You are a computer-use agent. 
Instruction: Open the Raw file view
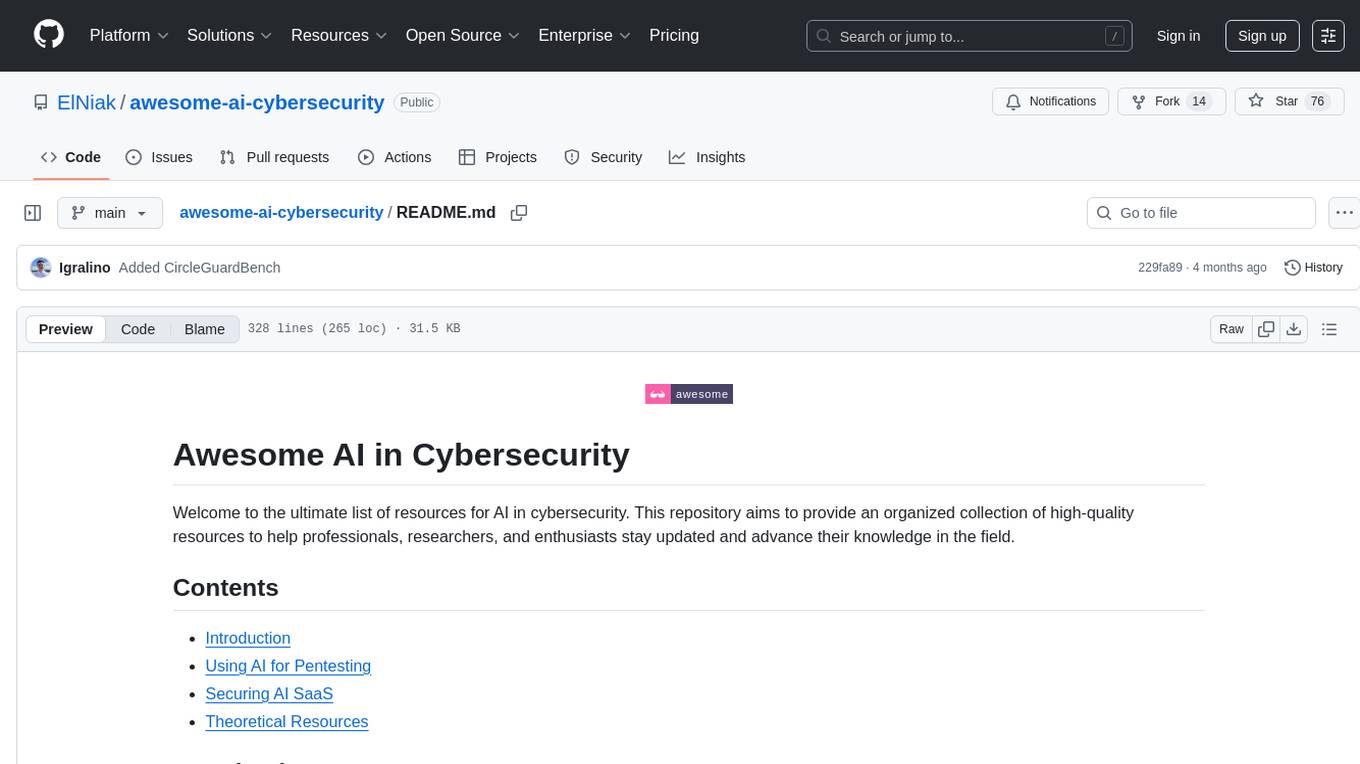coord(1231,329)
